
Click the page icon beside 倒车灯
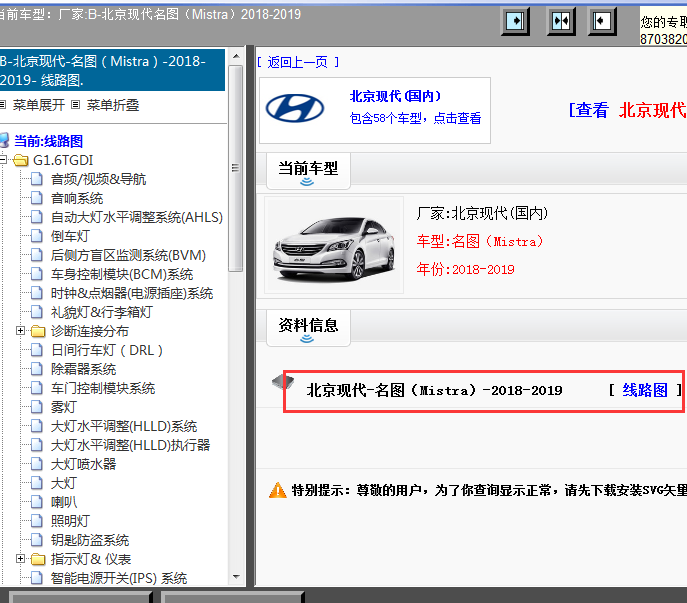37,236
